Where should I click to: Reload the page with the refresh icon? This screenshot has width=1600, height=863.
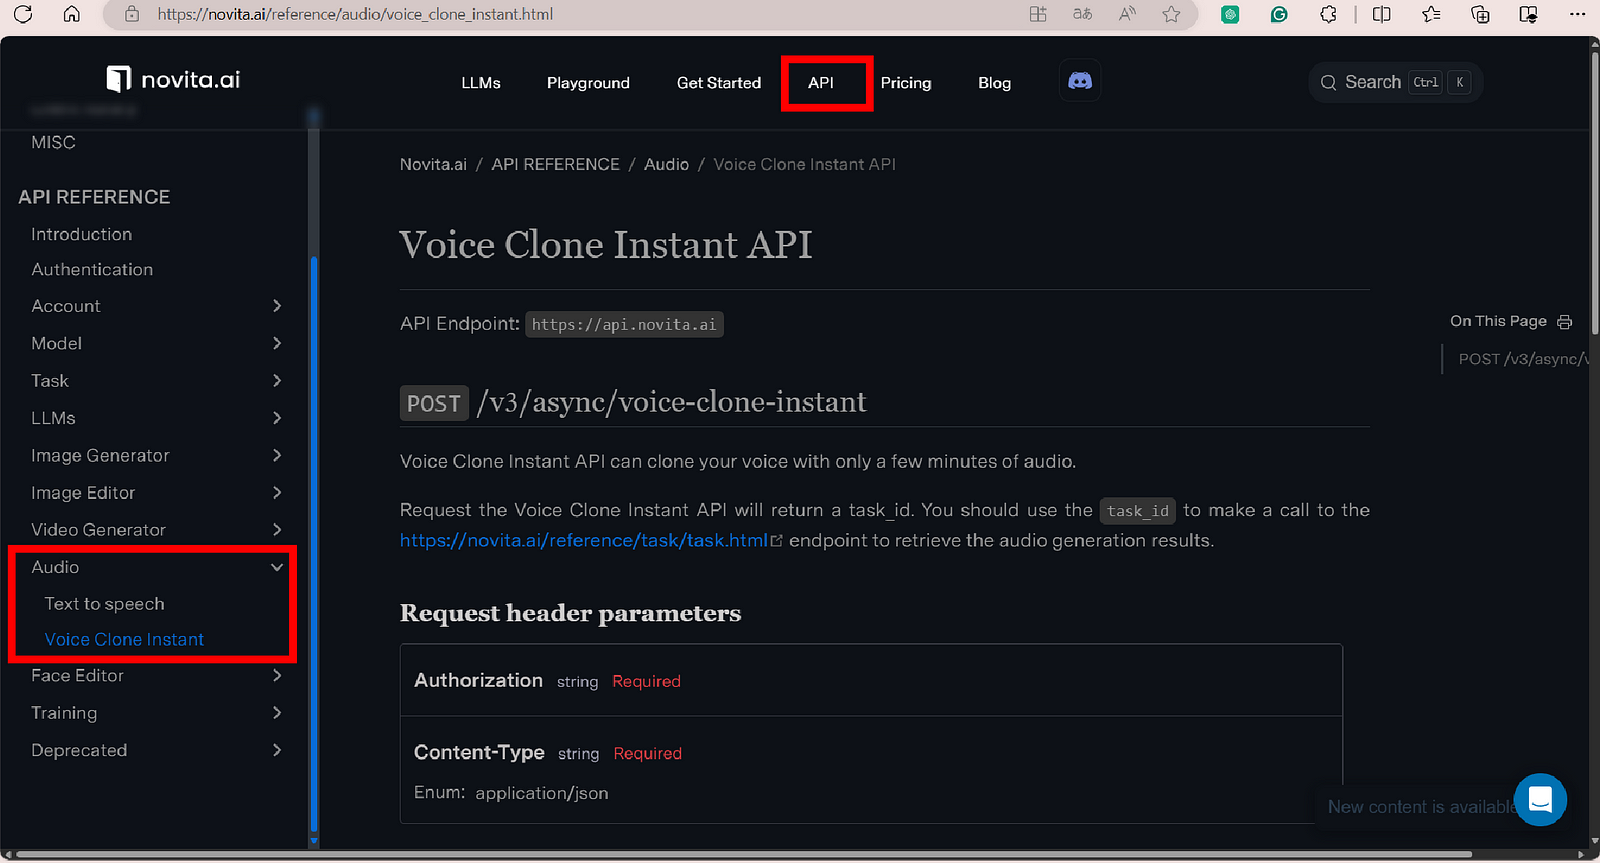[23, 14]
